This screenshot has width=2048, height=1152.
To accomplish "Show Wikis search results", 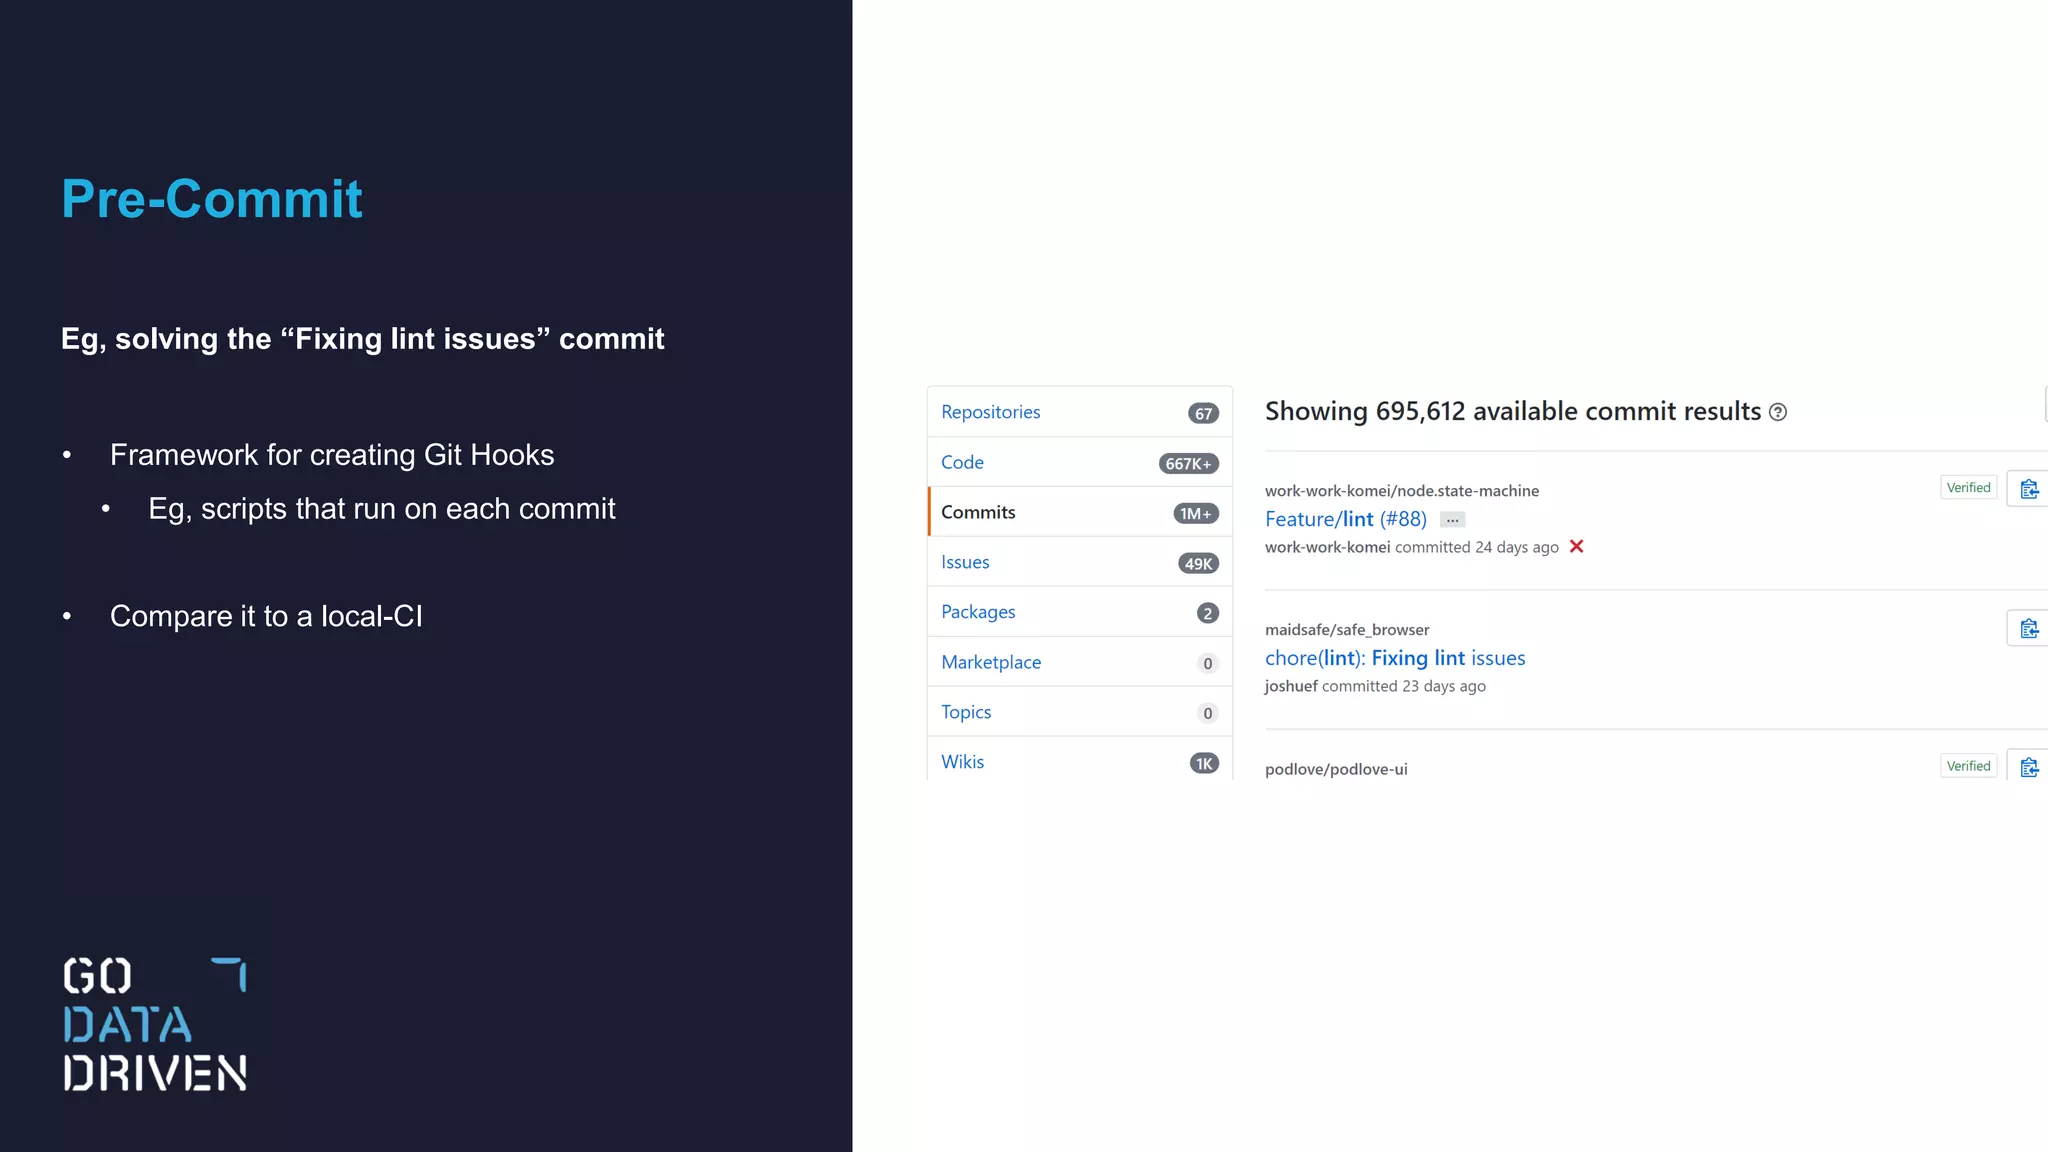I will pyautogui.click(x=1080, y=760).
